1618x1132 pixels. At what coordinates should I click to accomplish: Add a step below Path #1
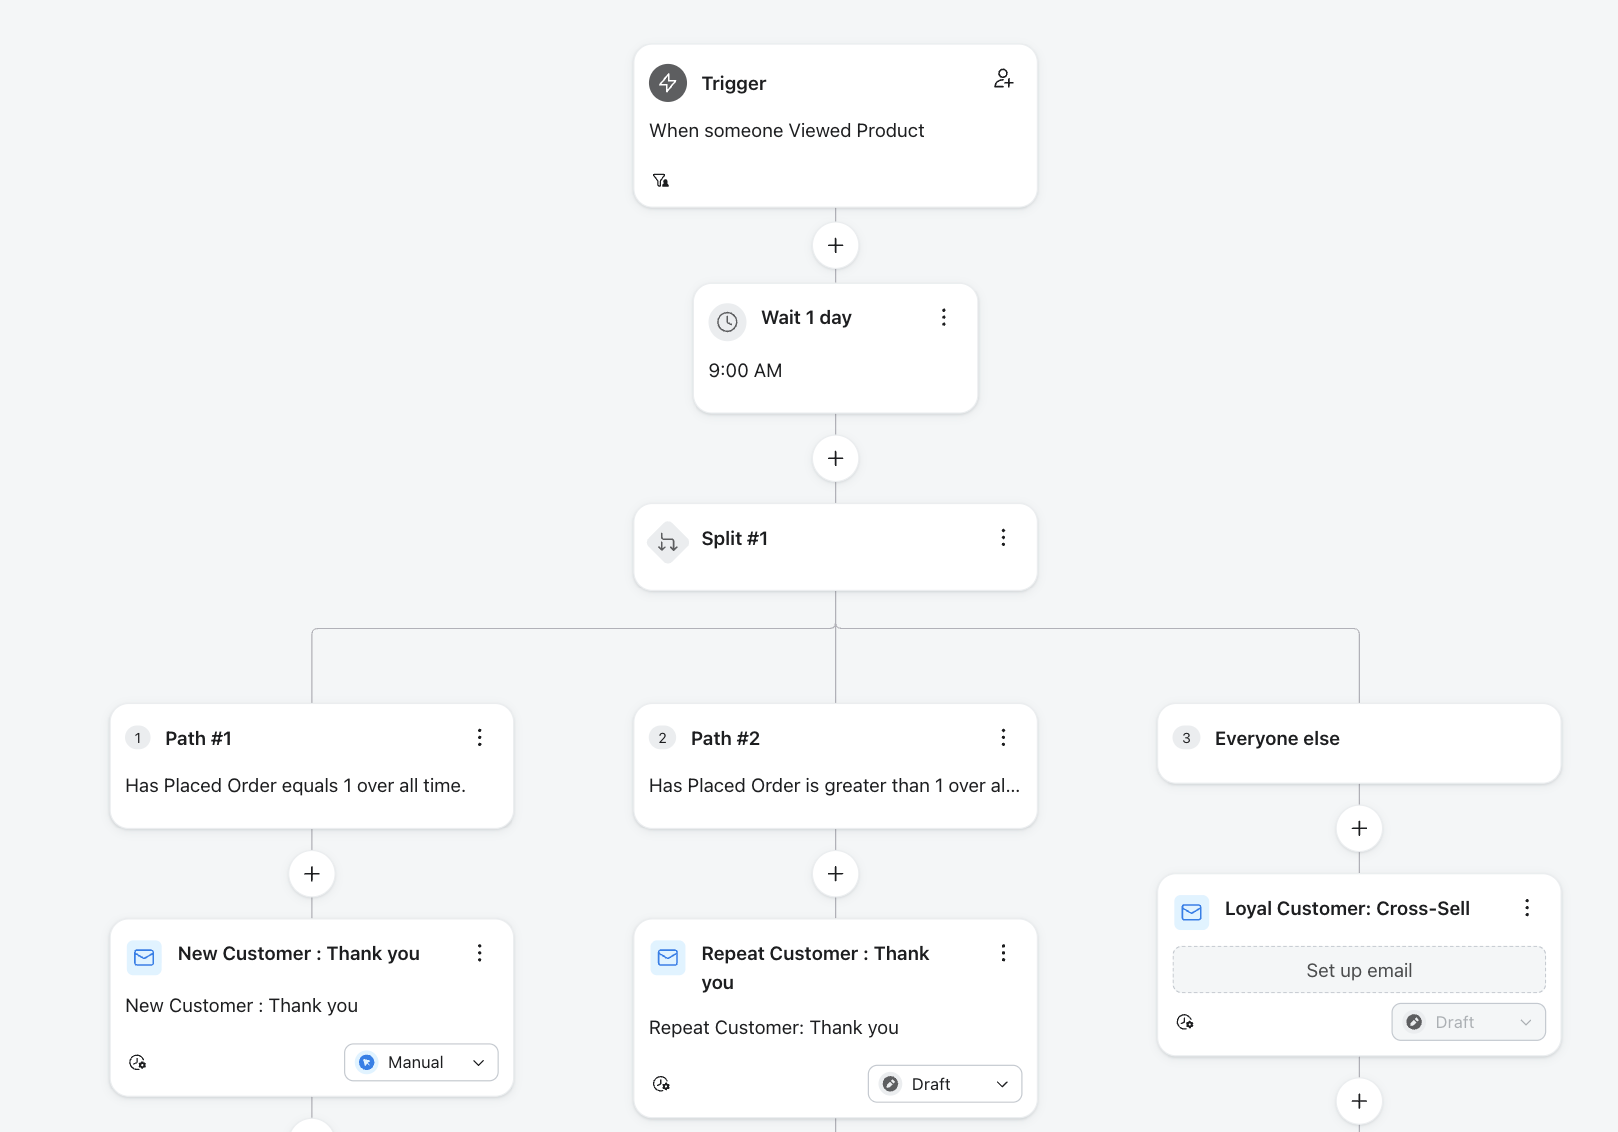coord(312,874)
